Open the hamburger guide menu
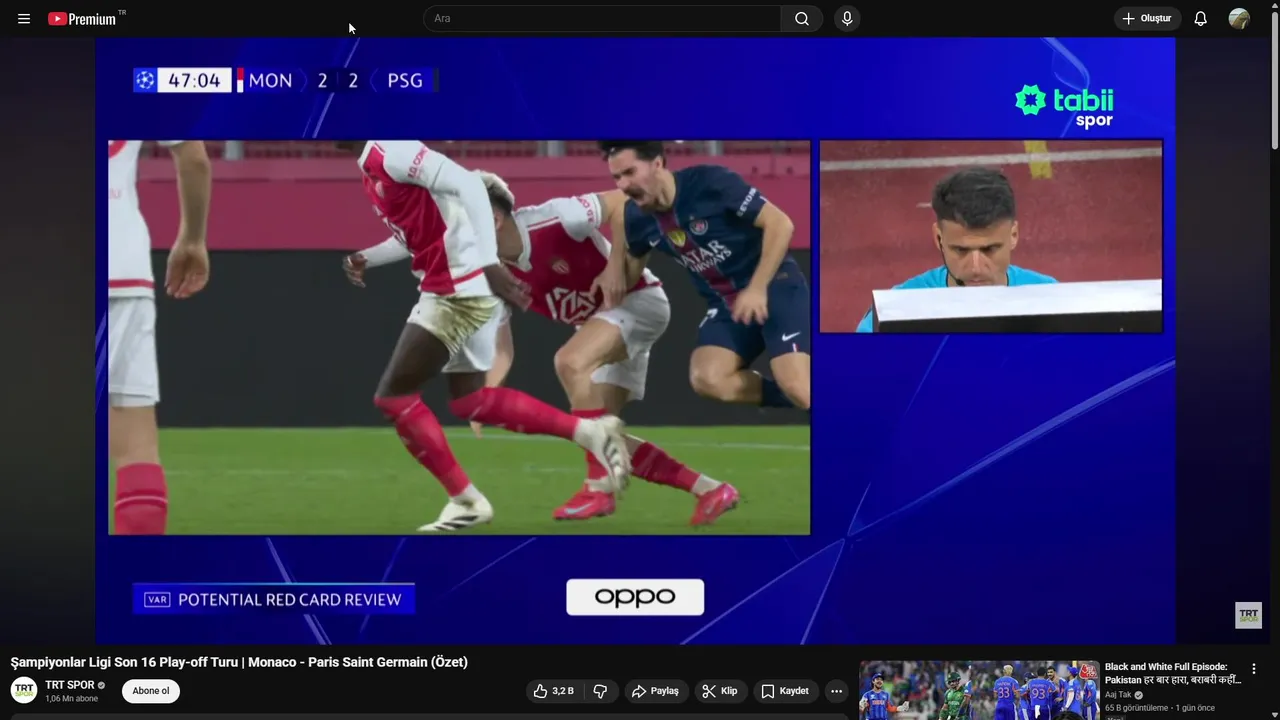This screenshot has width=1280, height=720. pyautogui.click(x=24, y=19)
